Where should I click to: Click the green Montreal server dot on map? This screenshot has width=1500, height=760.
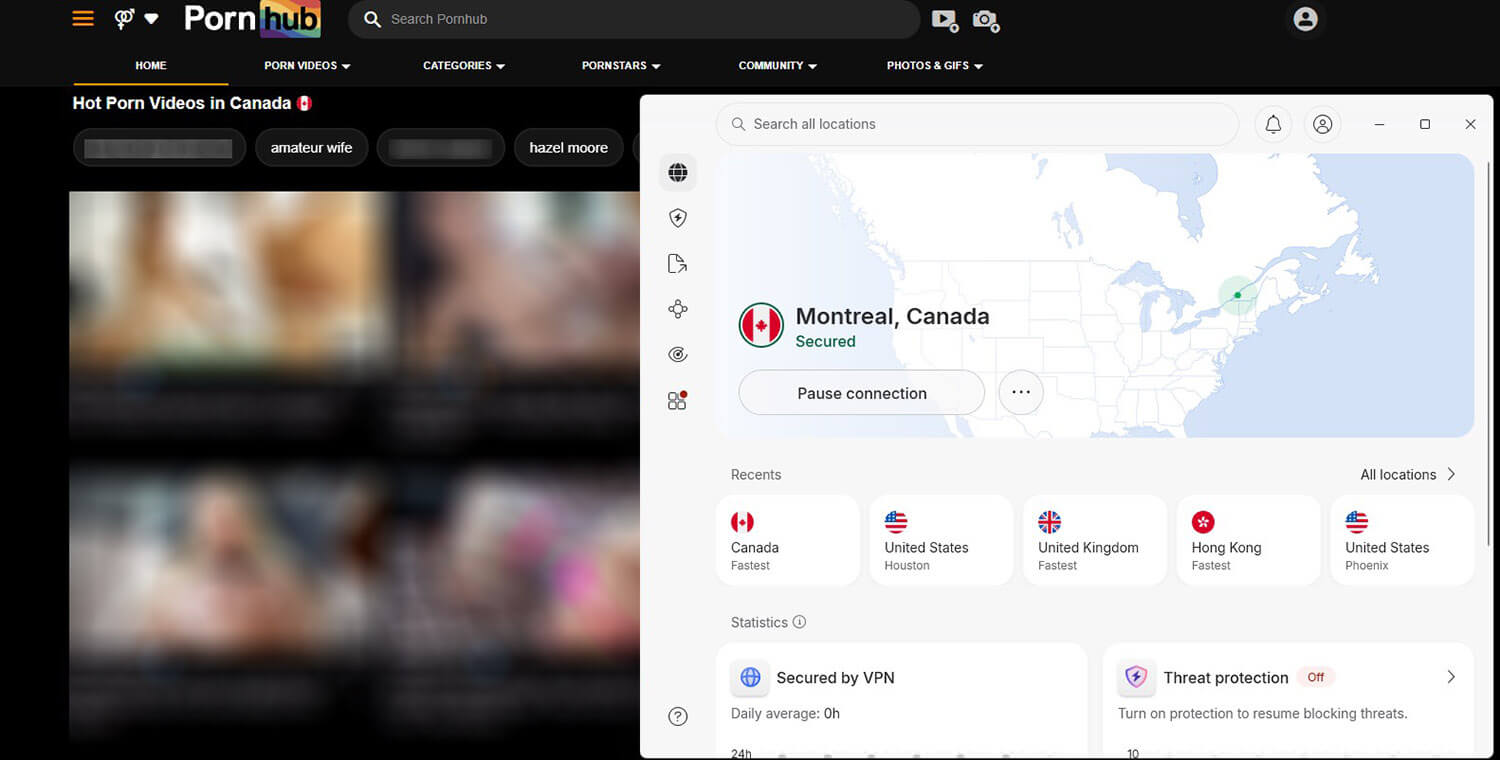coord(1237,295)
